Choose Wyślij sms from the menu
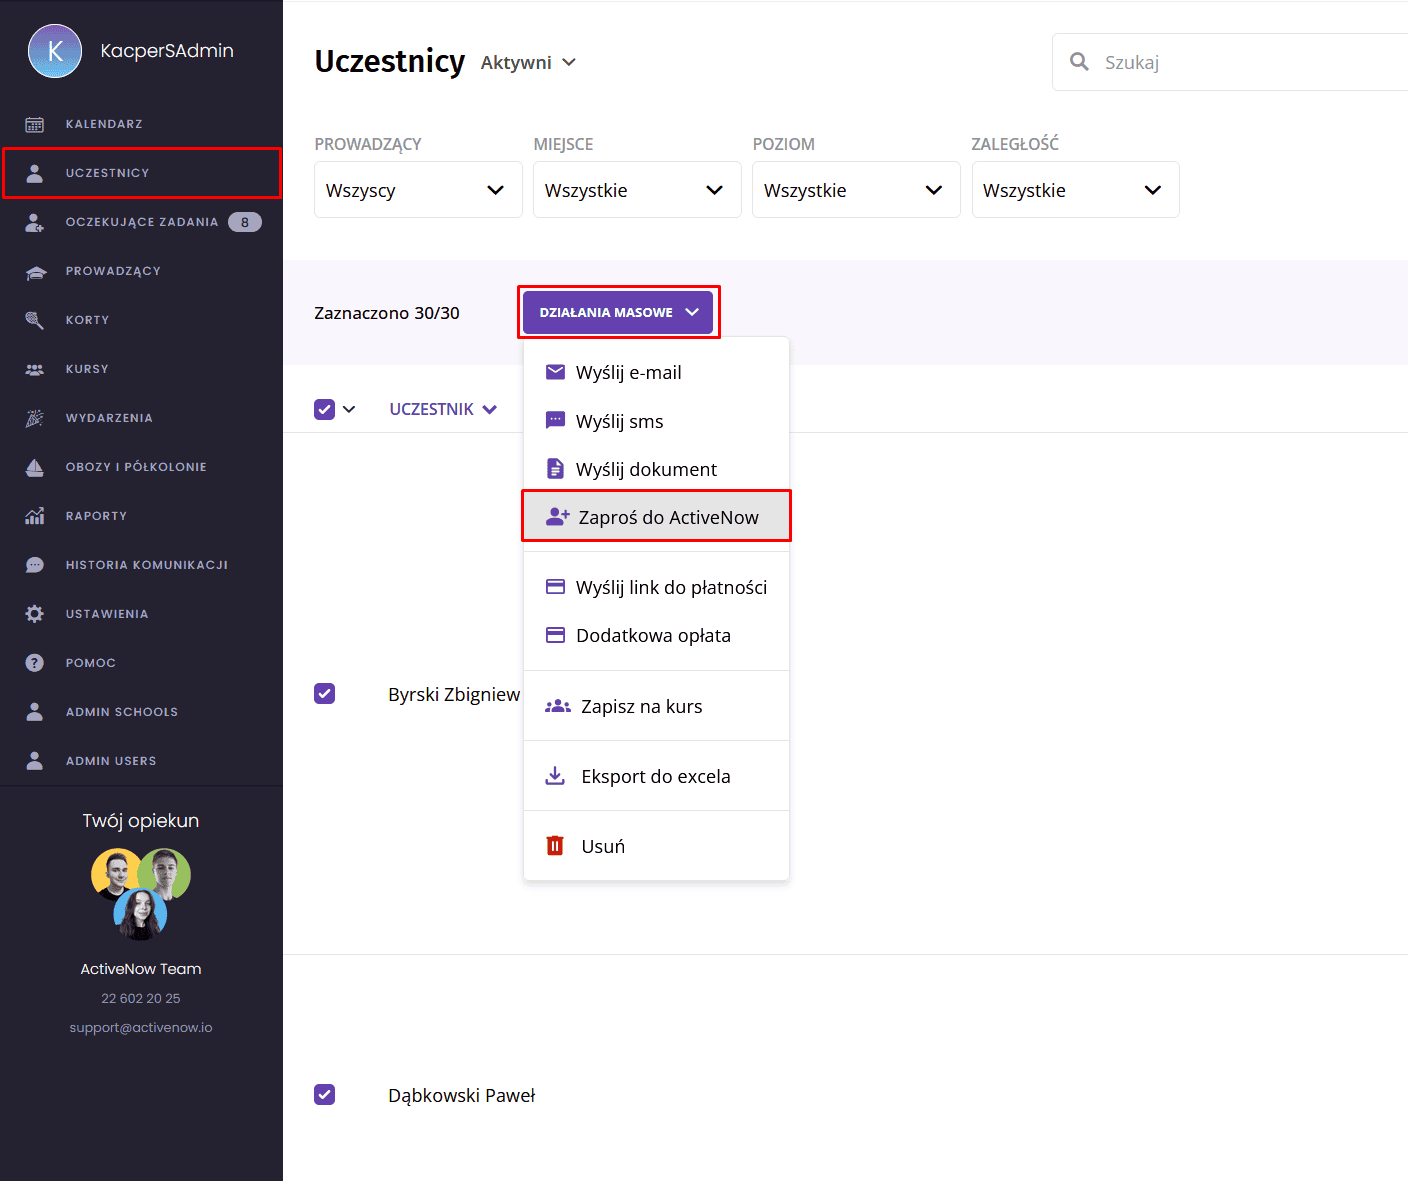This screenshot has height=1181, width=1408. [x=656, y=421]
